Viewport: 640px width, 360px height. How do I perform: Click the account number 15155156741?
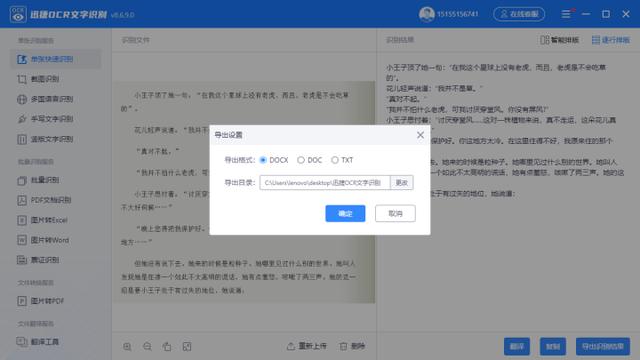pos(458,14)
